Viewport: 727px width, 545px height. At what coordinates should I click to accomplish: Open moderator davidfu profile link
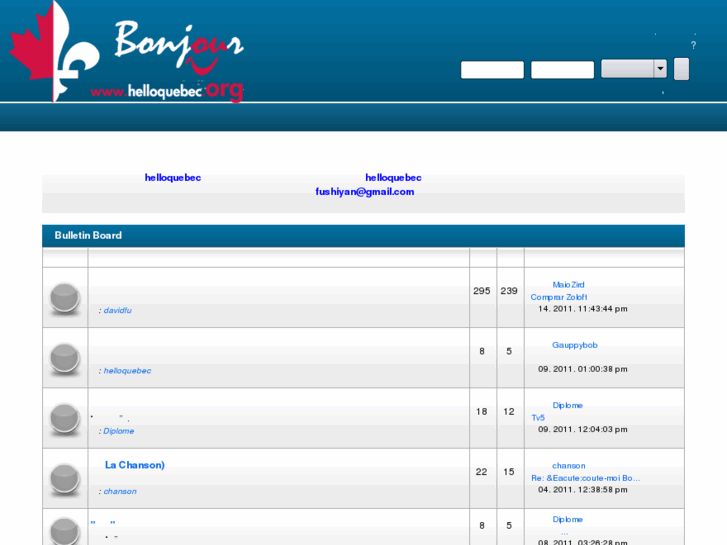pos(118,310)
